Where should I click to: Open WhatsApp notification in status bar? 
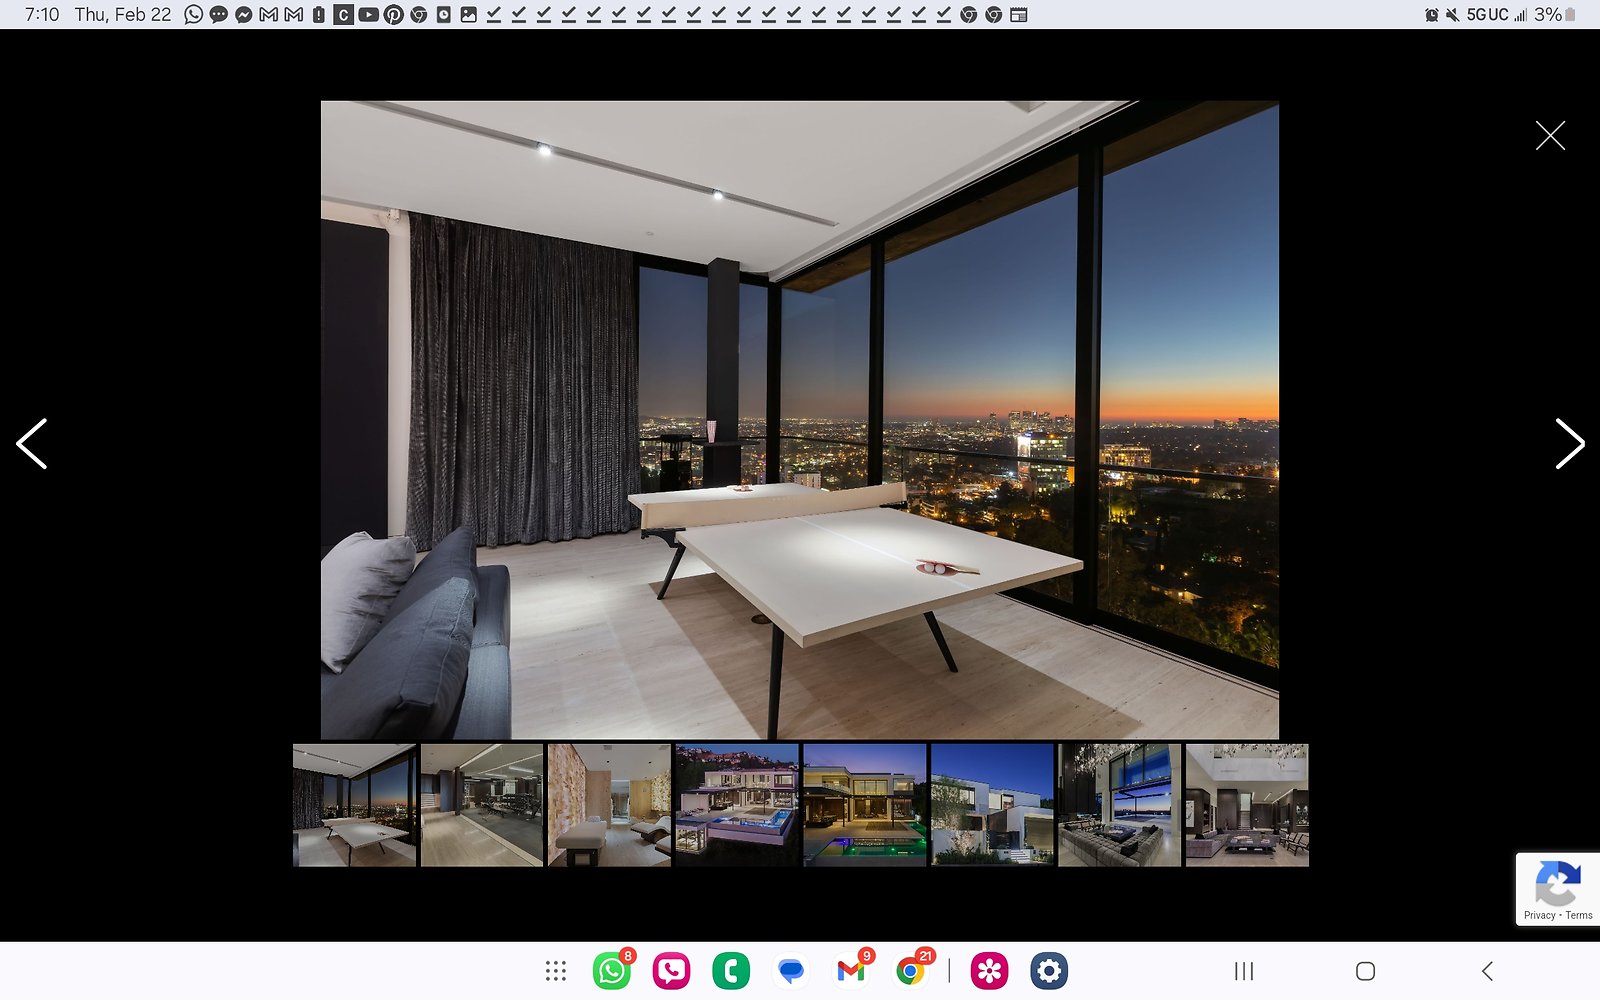[x=194, y=14]
